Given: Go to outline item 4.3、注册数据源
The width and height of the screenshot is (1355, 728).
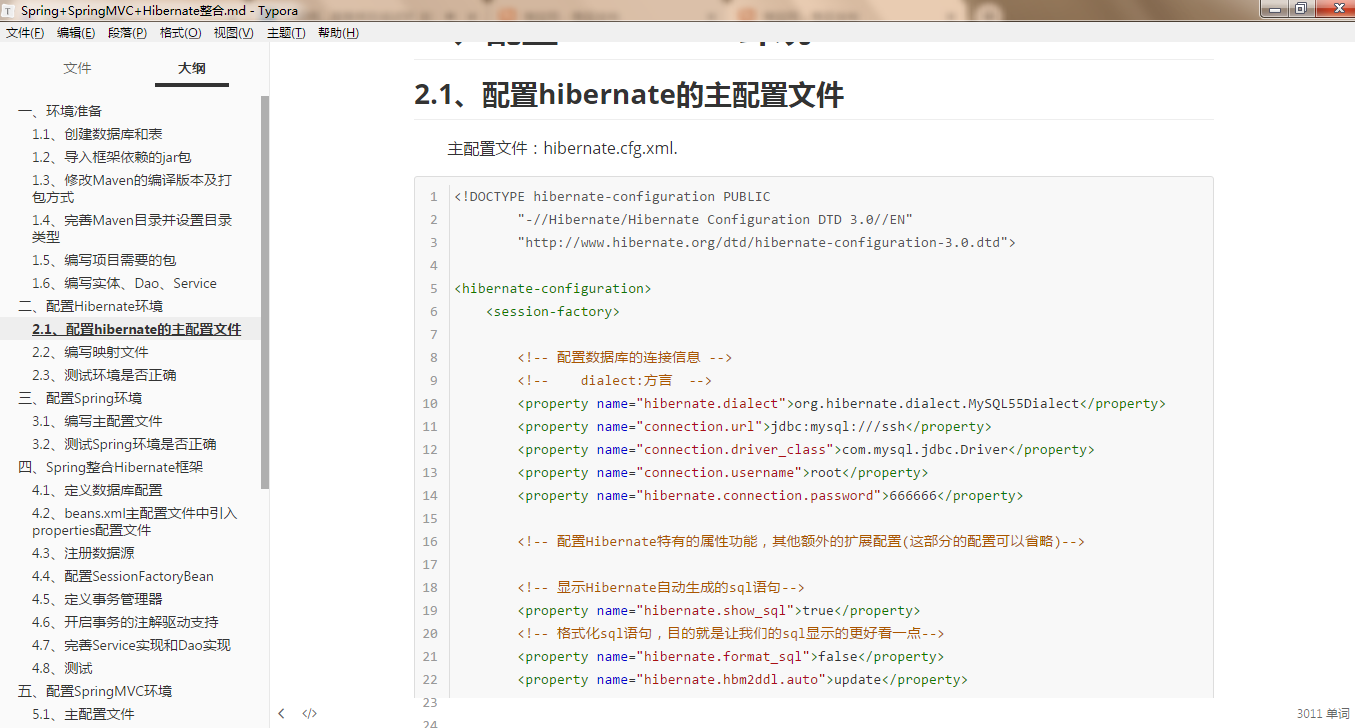Looking at the screenshot, I should pyautogui.click(x=83, y=553).
